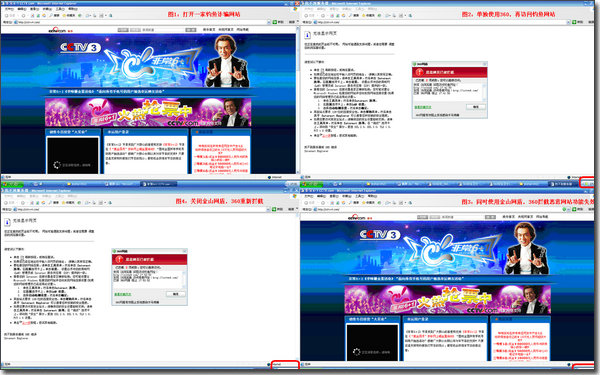600x375 pixels.
Task: Click search input on Figure 3 CCTV page
Action: point(463,217)
